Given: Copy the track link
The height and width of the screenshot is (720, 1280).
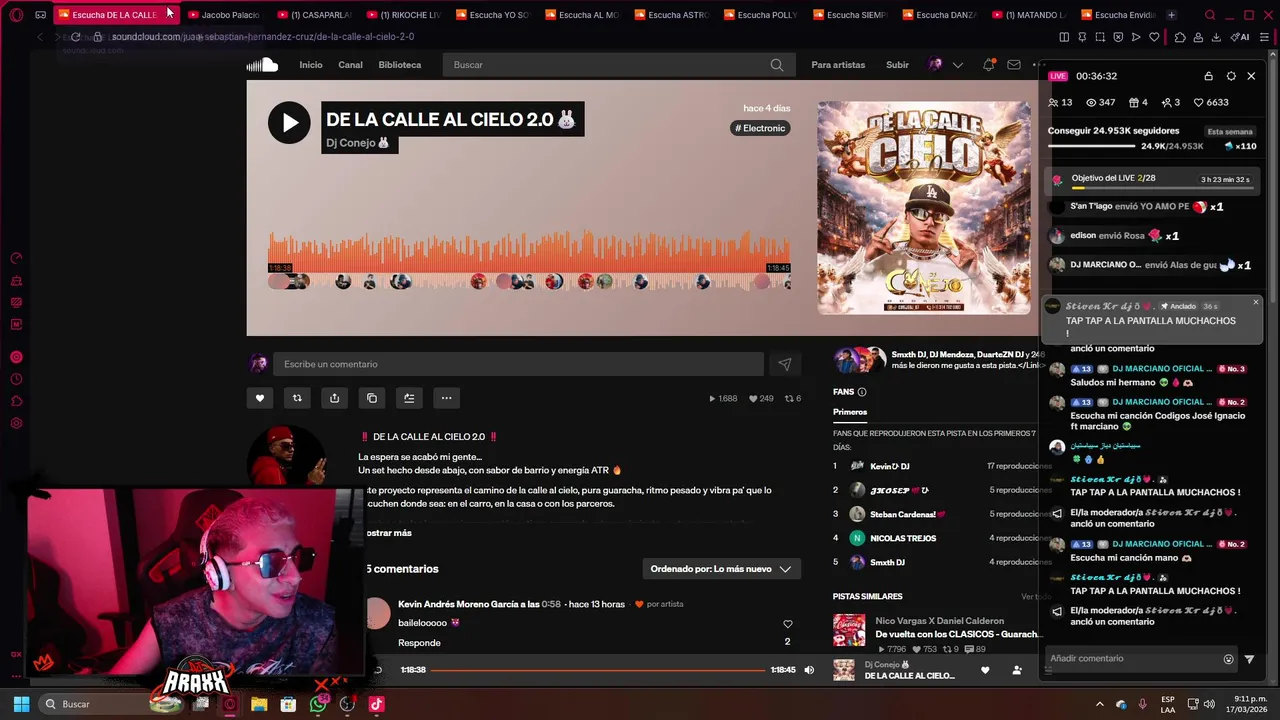Looking at the screenshot, I should click(372, 398).
